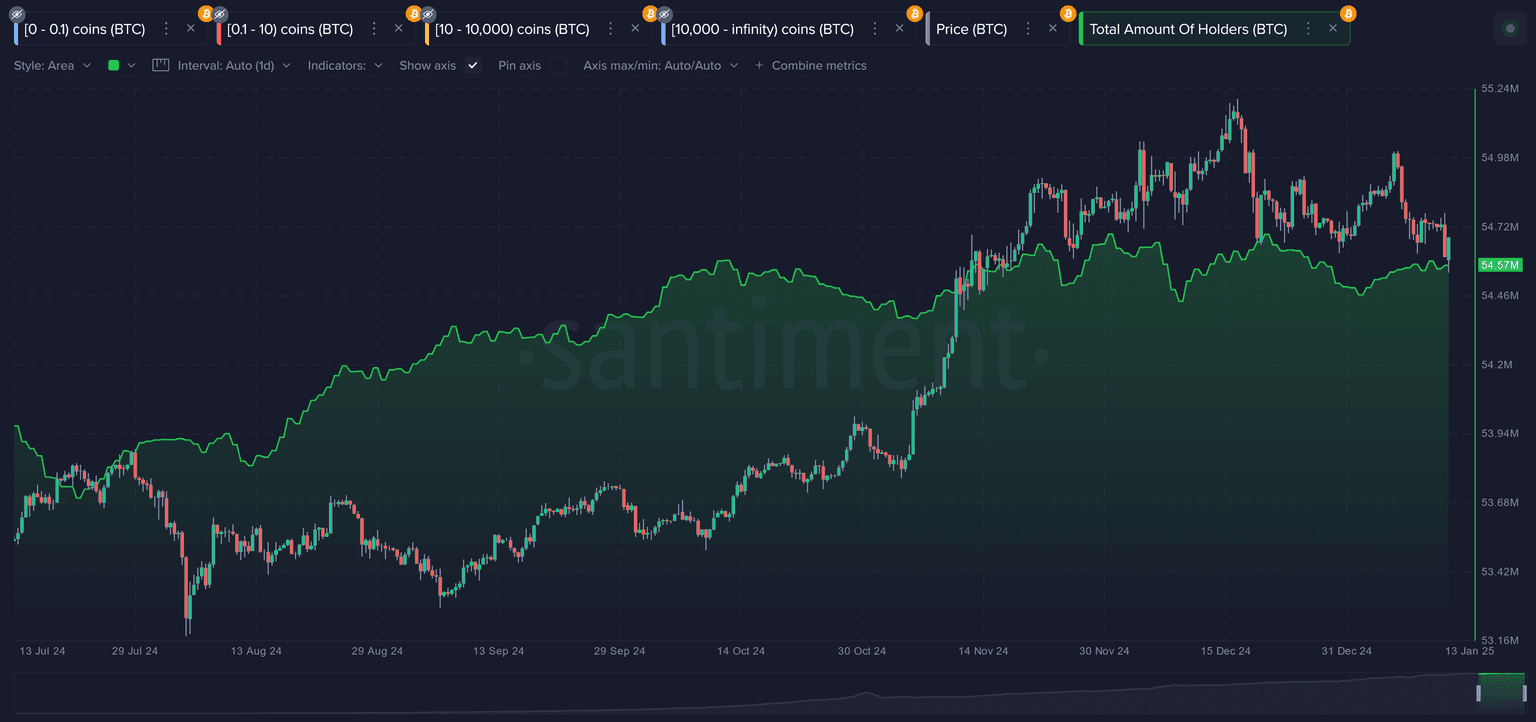Remove the Total Amount Of Holders metric
Viewport: 1536px width, 722px height.
tap(1332, 29)
